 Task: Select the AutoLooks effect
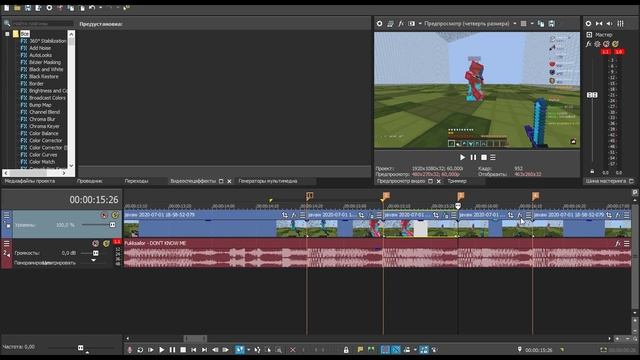40,55
